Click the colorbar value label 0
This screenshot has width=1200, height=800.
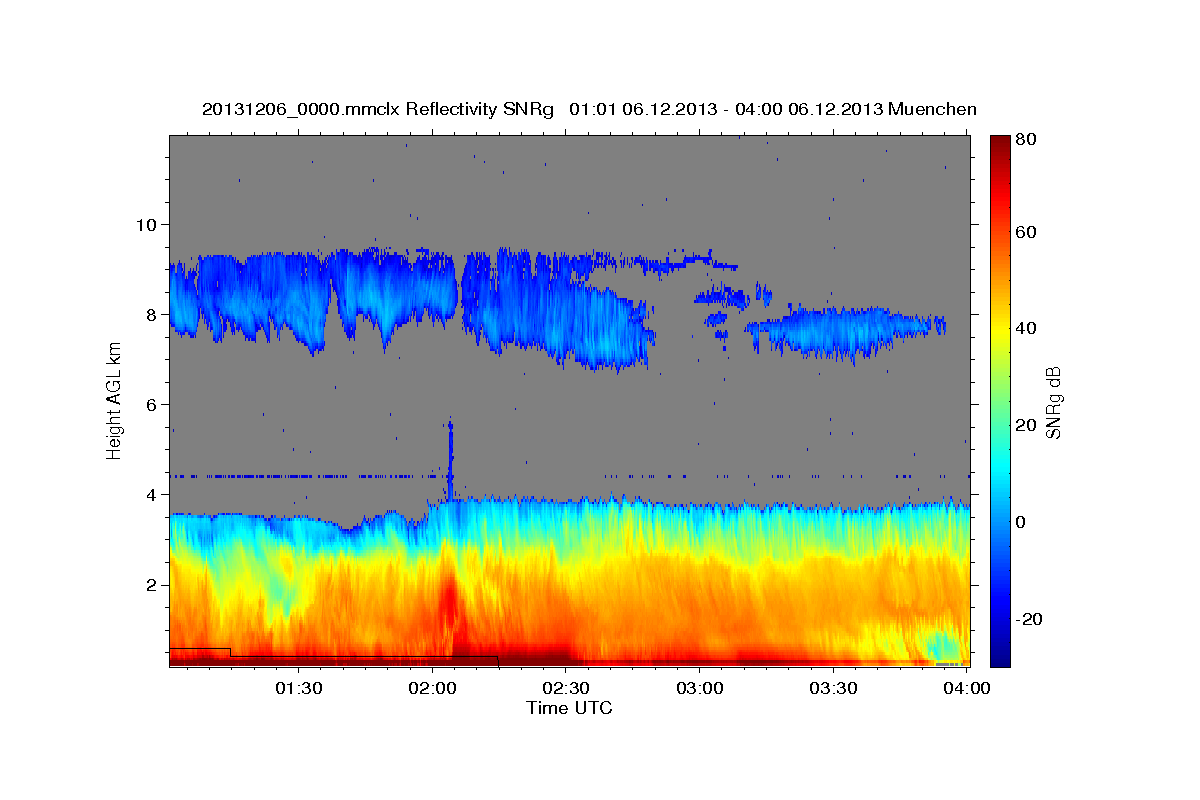click(x=1023, y=522)
